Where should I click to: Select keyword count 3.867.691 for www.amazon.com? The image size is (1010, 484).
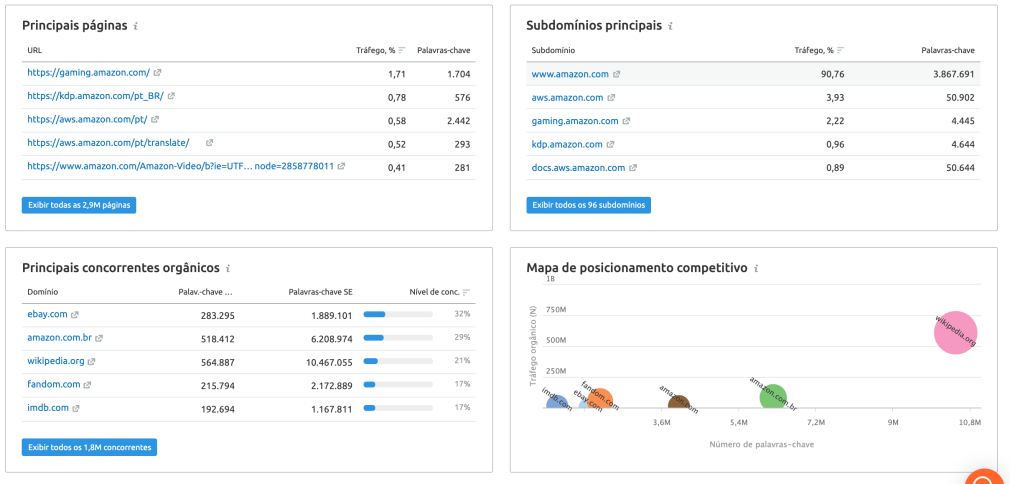point(954,75)
